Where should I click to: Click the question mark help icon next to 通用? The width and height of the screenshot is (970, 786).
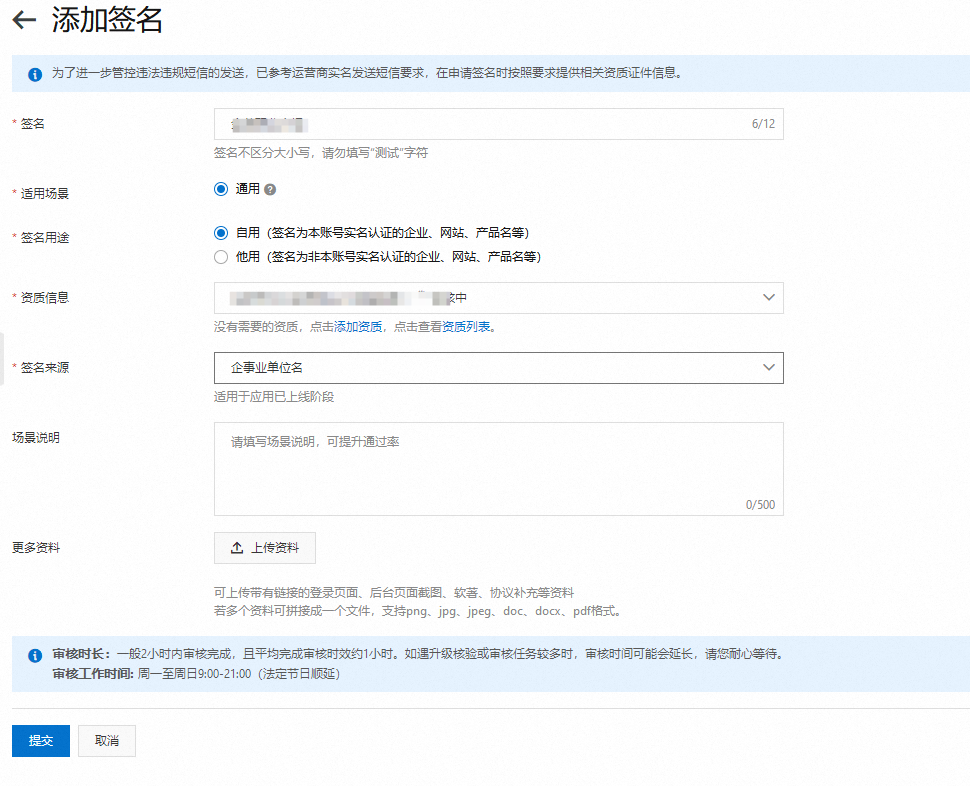coord(270,190)
